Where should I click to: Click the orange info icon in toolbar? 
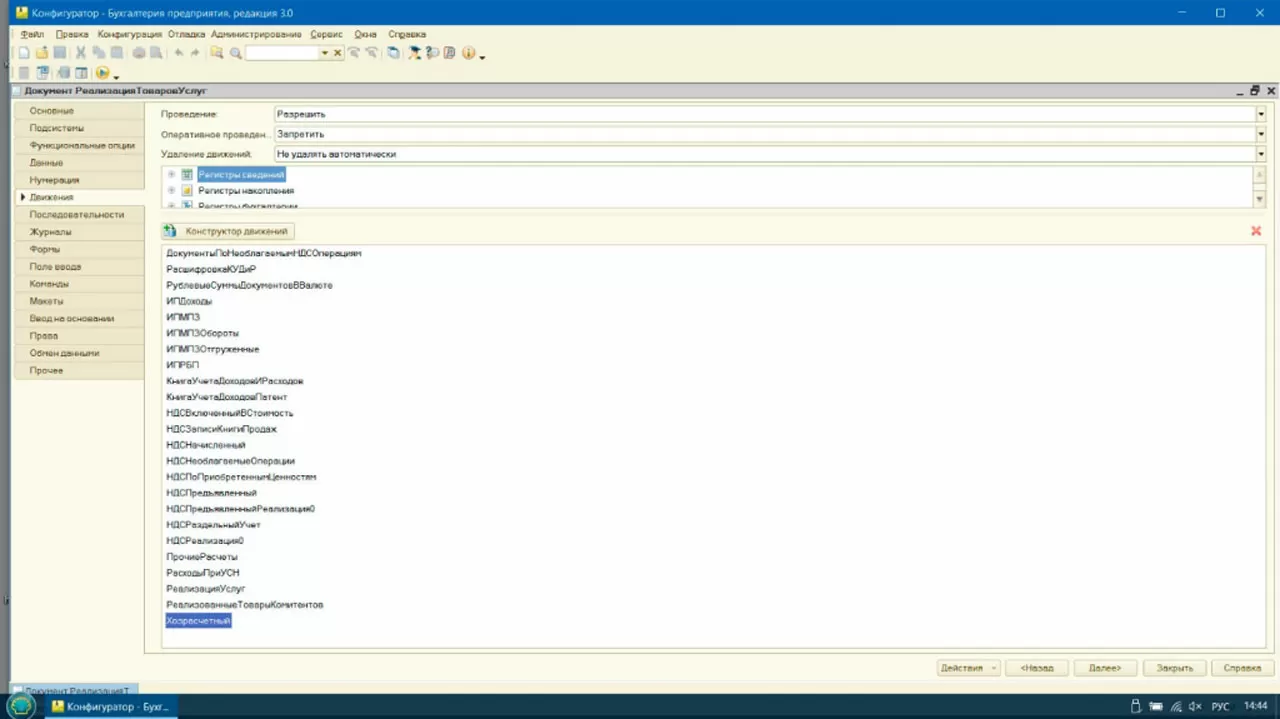coord(468,53)
